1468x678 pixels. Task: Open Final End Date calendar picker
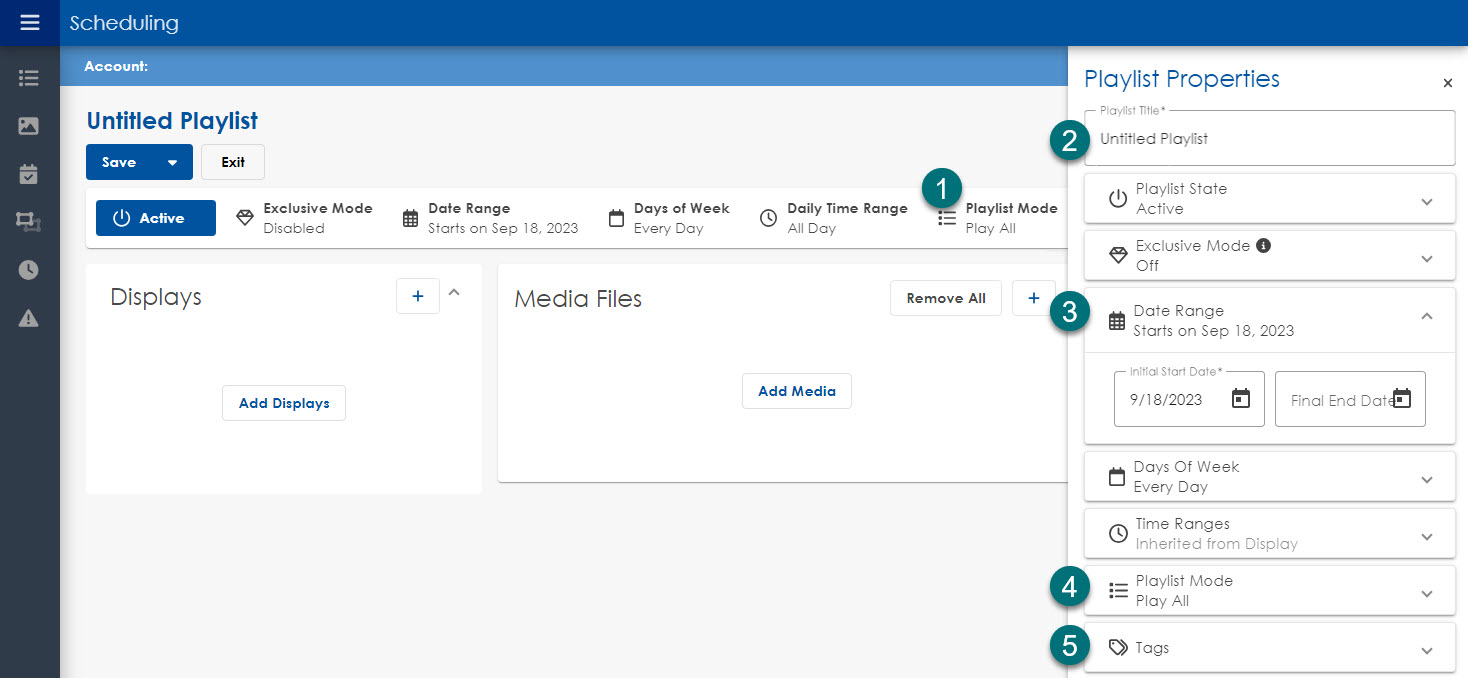click(x=1402, y=399)
